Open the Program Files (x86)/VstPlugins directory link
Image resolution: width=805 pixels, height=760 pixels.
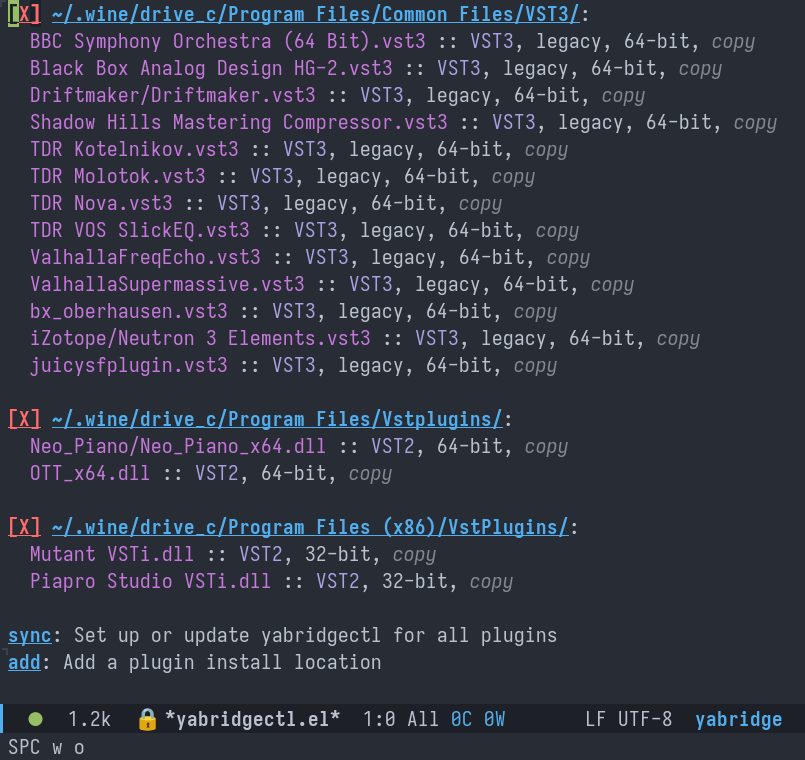point(309,527)
